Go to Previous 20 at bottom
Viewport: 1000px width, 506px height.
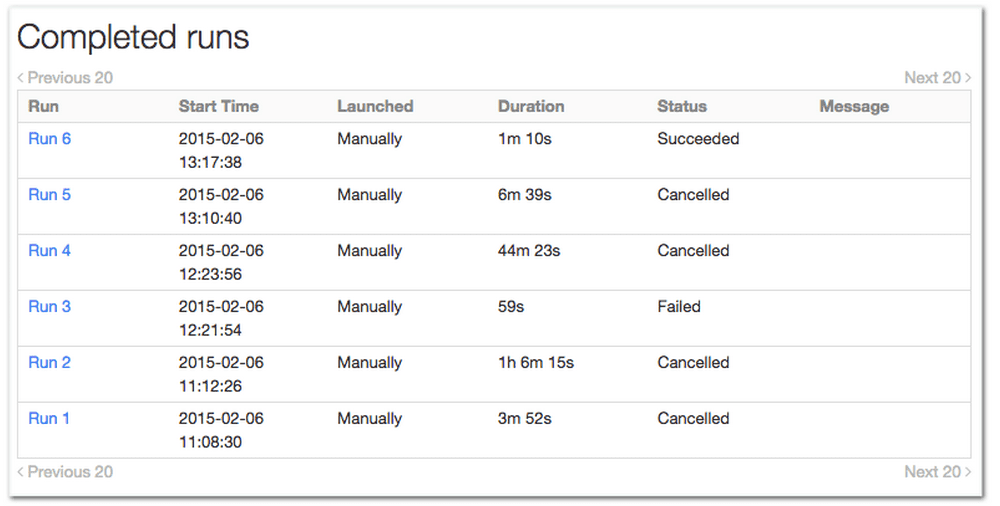tap(66, 472)
